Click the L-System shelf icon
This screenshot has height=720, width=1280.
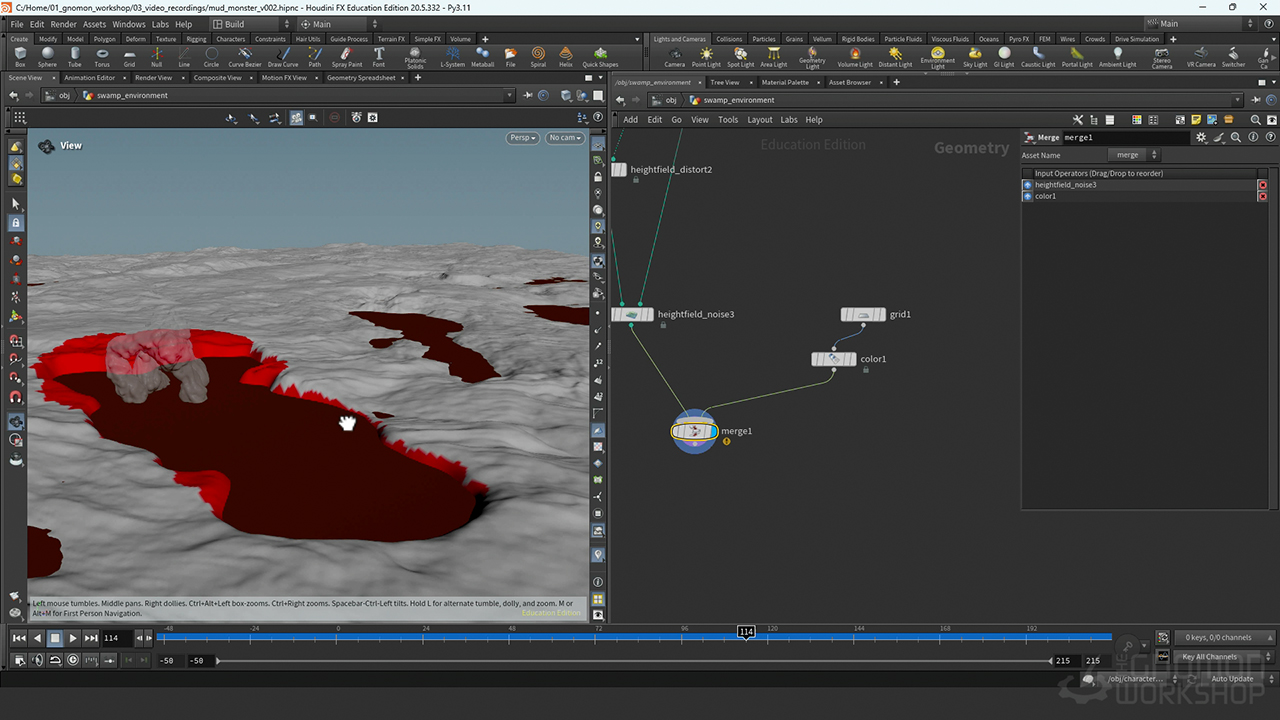(453, 57)
